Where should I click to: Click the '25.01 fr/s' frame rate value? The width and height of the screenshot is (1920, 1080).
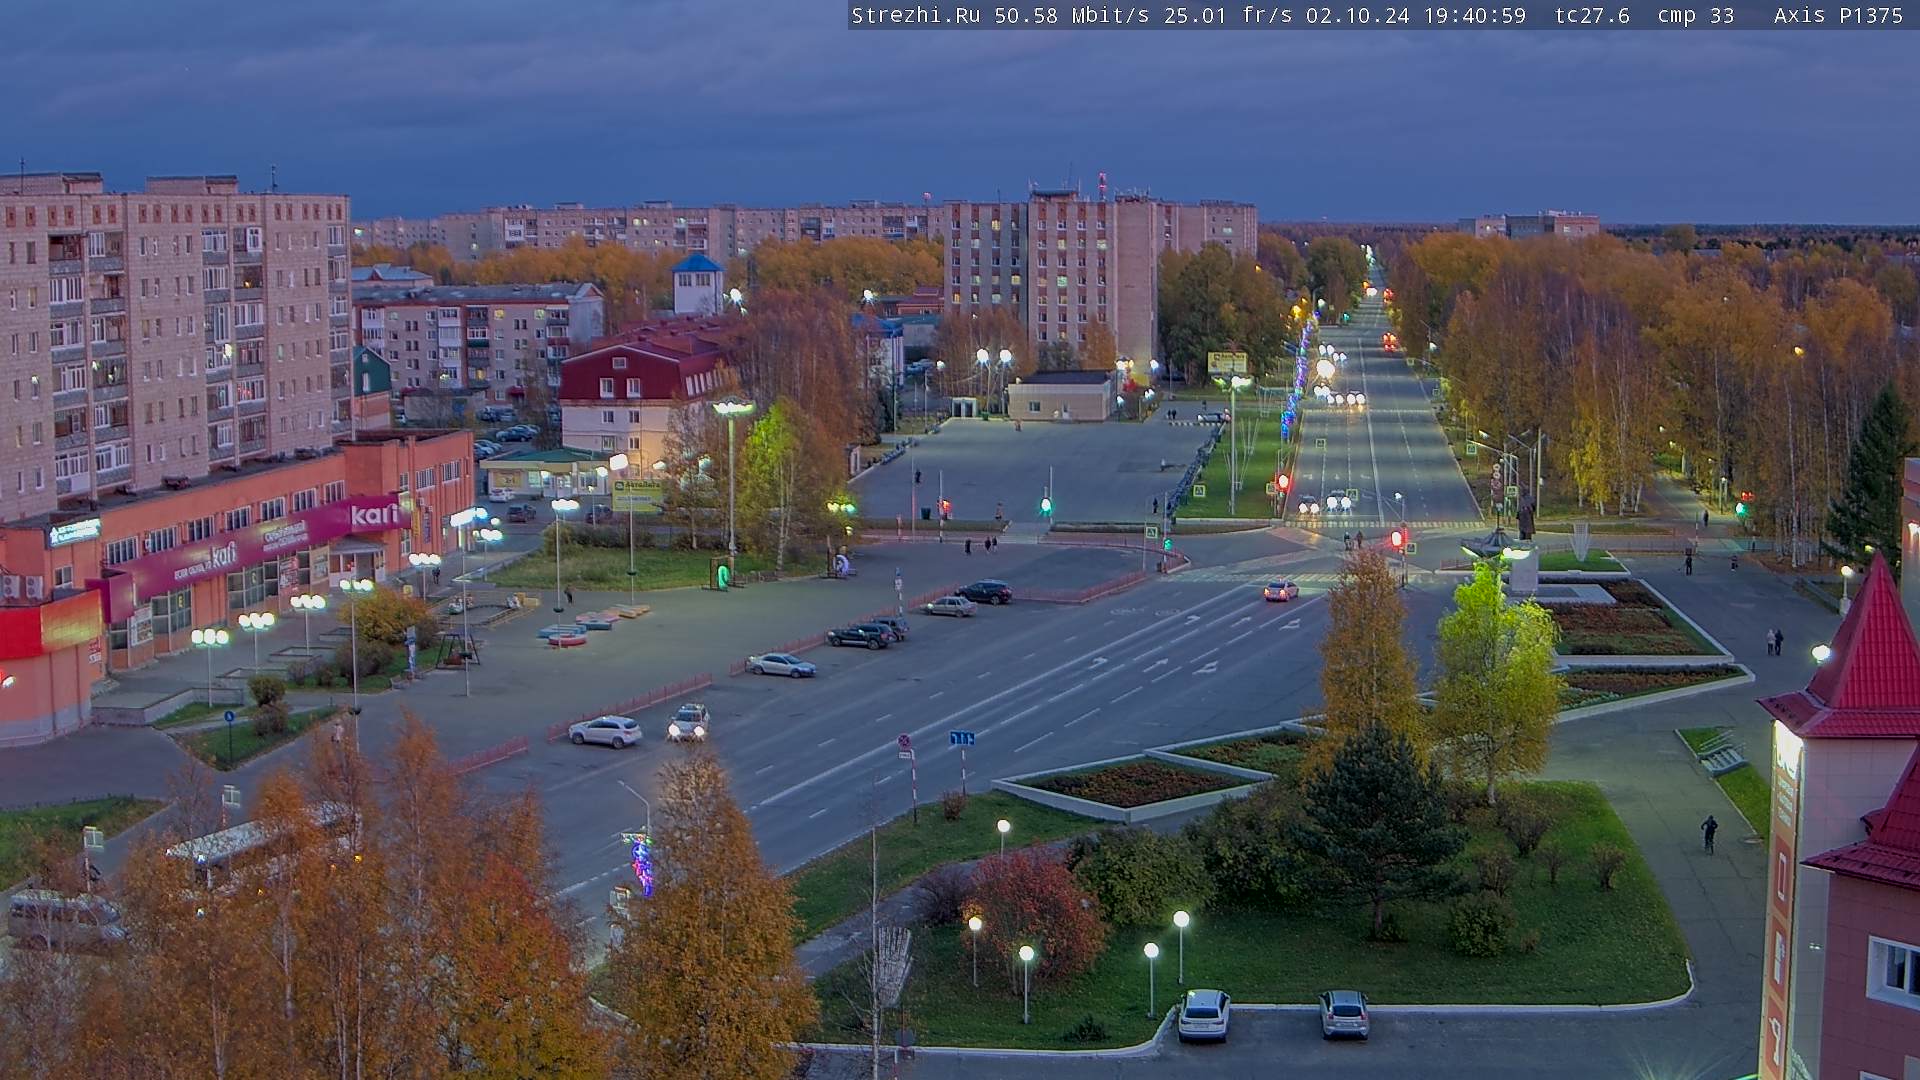[x=1229, y=15]
